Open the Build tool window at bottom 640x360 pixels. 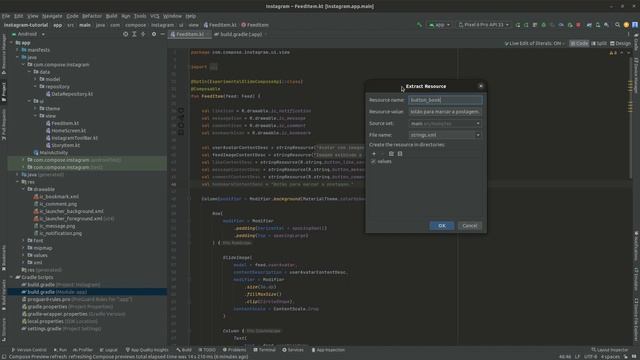tap(184, 350)
